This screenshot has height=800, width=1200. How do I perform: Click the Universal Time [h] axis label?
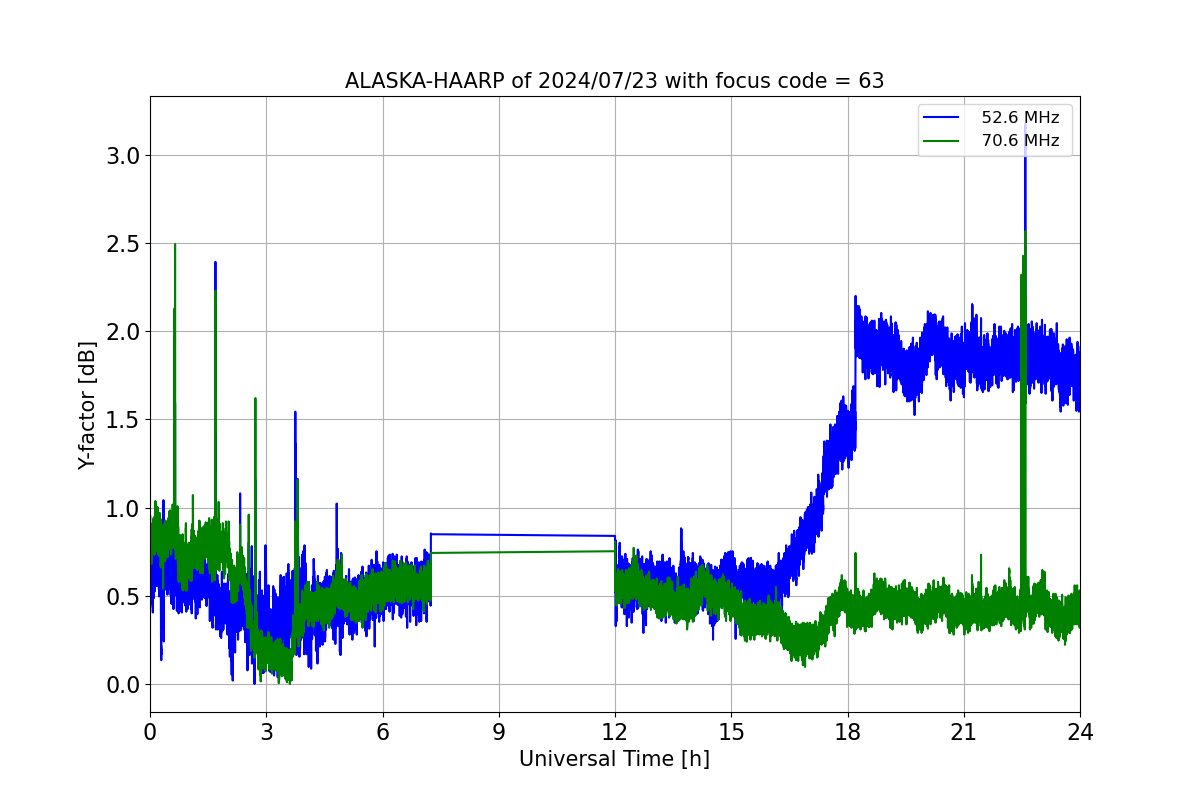click(x=614, y=759)
